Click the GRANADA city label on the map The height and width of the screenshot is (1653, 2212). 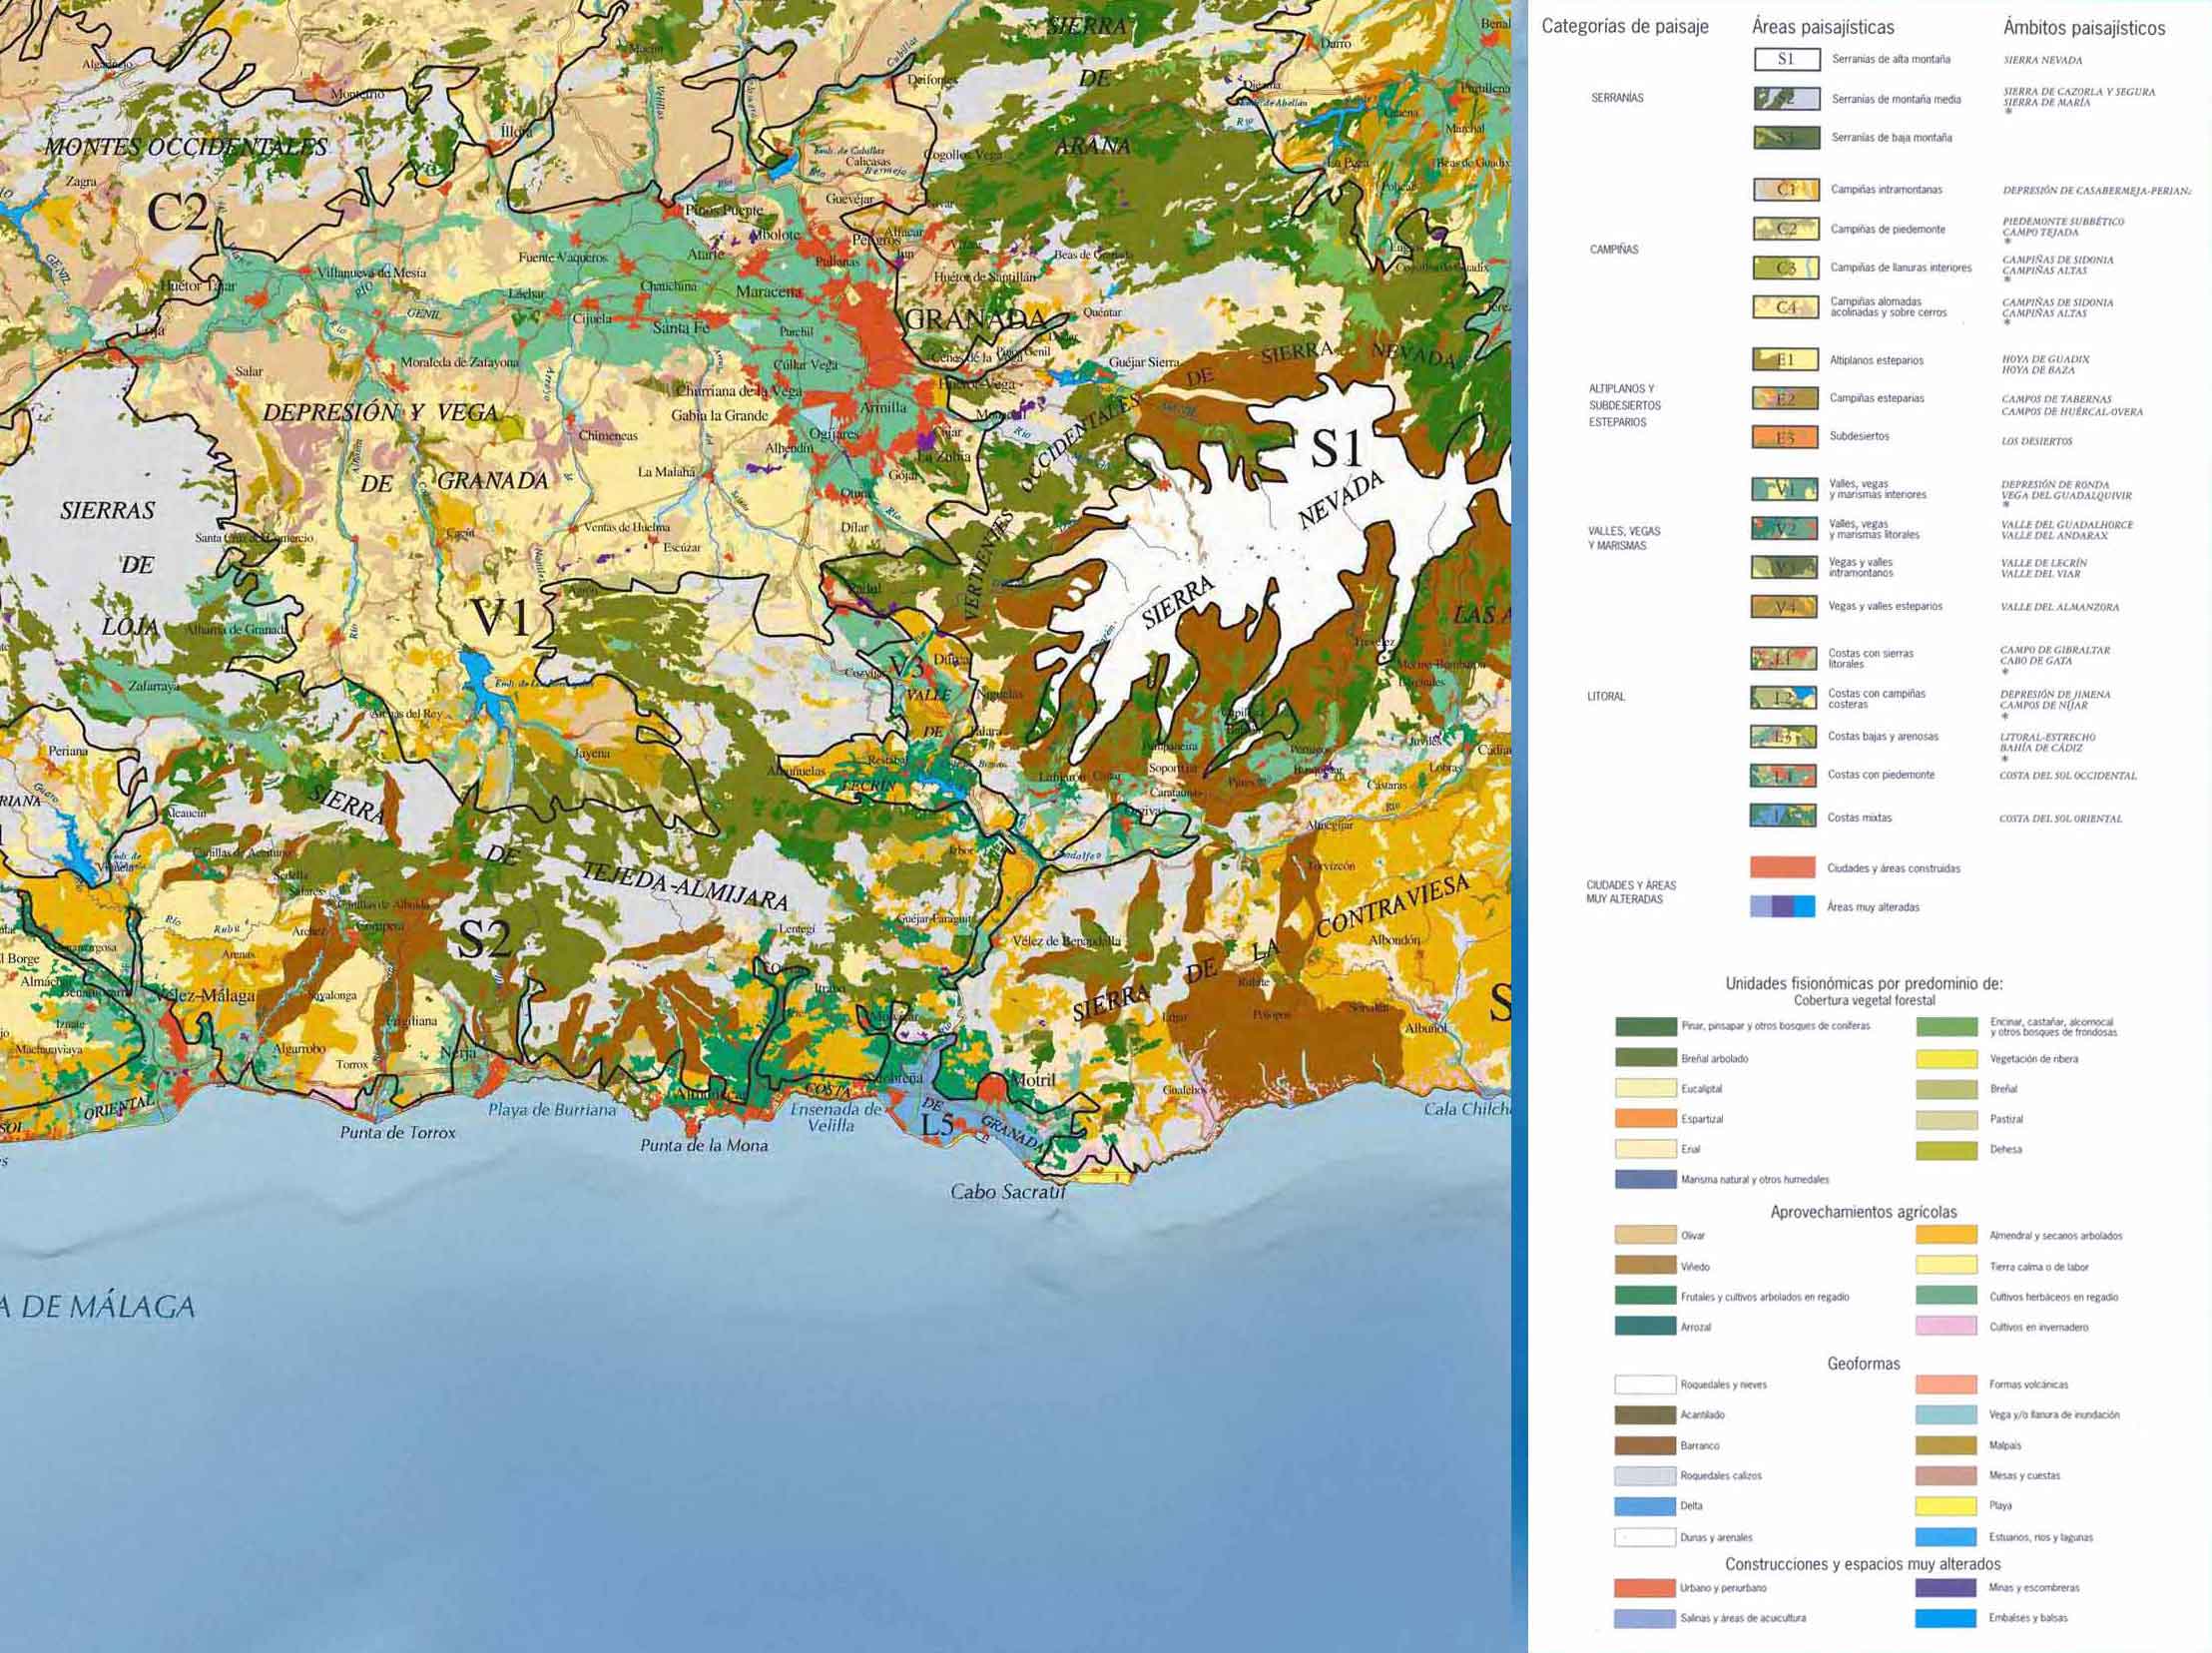[x=974, y=319]
